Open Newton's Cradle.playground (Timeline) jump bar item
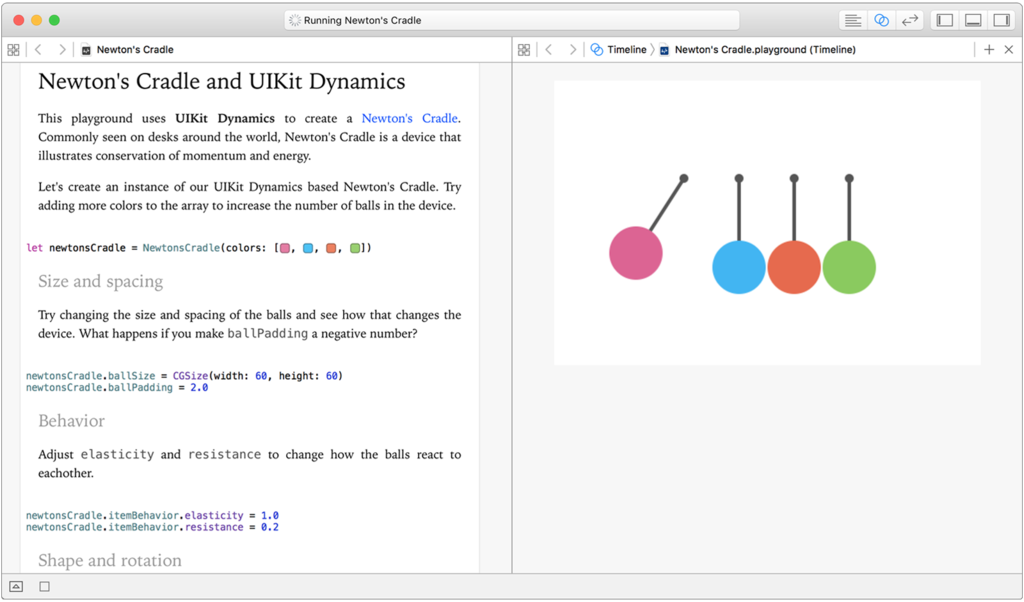Viewport: 1024px width, 602px height. (x=758, y=50)
